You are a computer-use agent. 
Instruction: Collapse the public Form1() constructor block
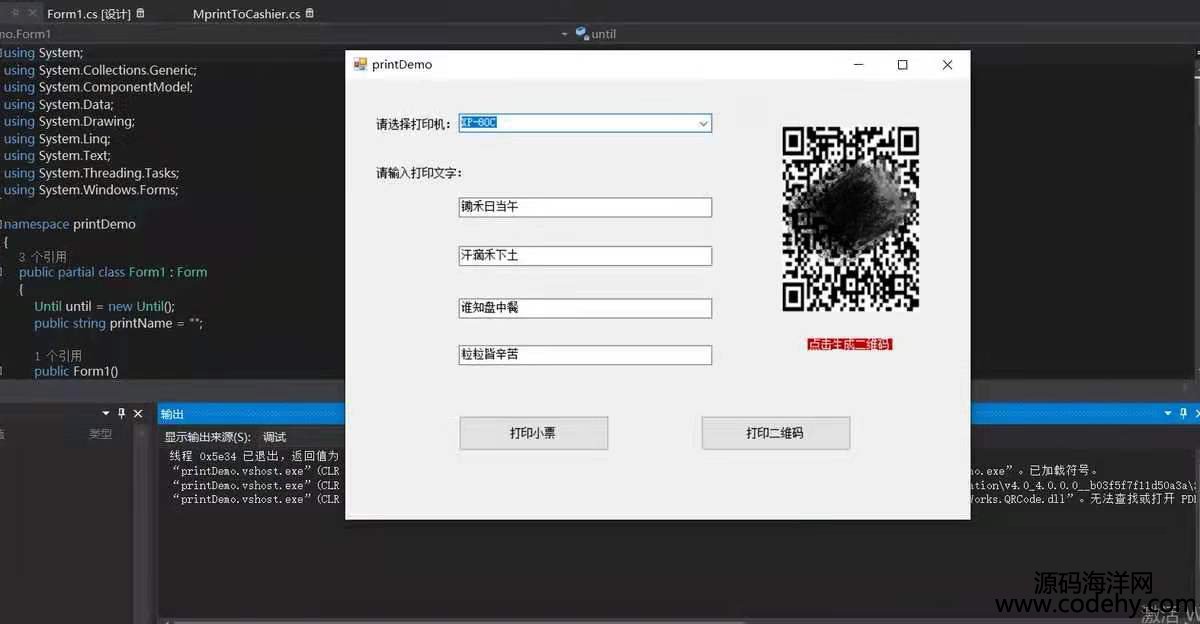[3, 372]
